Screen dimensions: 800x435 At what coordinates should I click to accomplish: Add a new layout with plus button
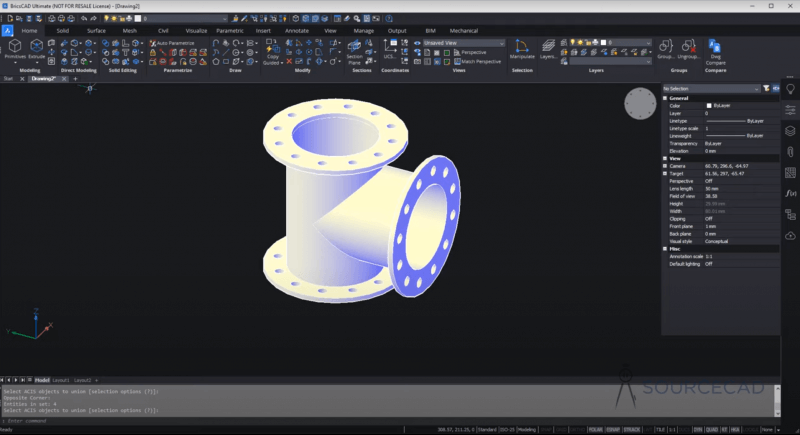click(x=96, y=380)
